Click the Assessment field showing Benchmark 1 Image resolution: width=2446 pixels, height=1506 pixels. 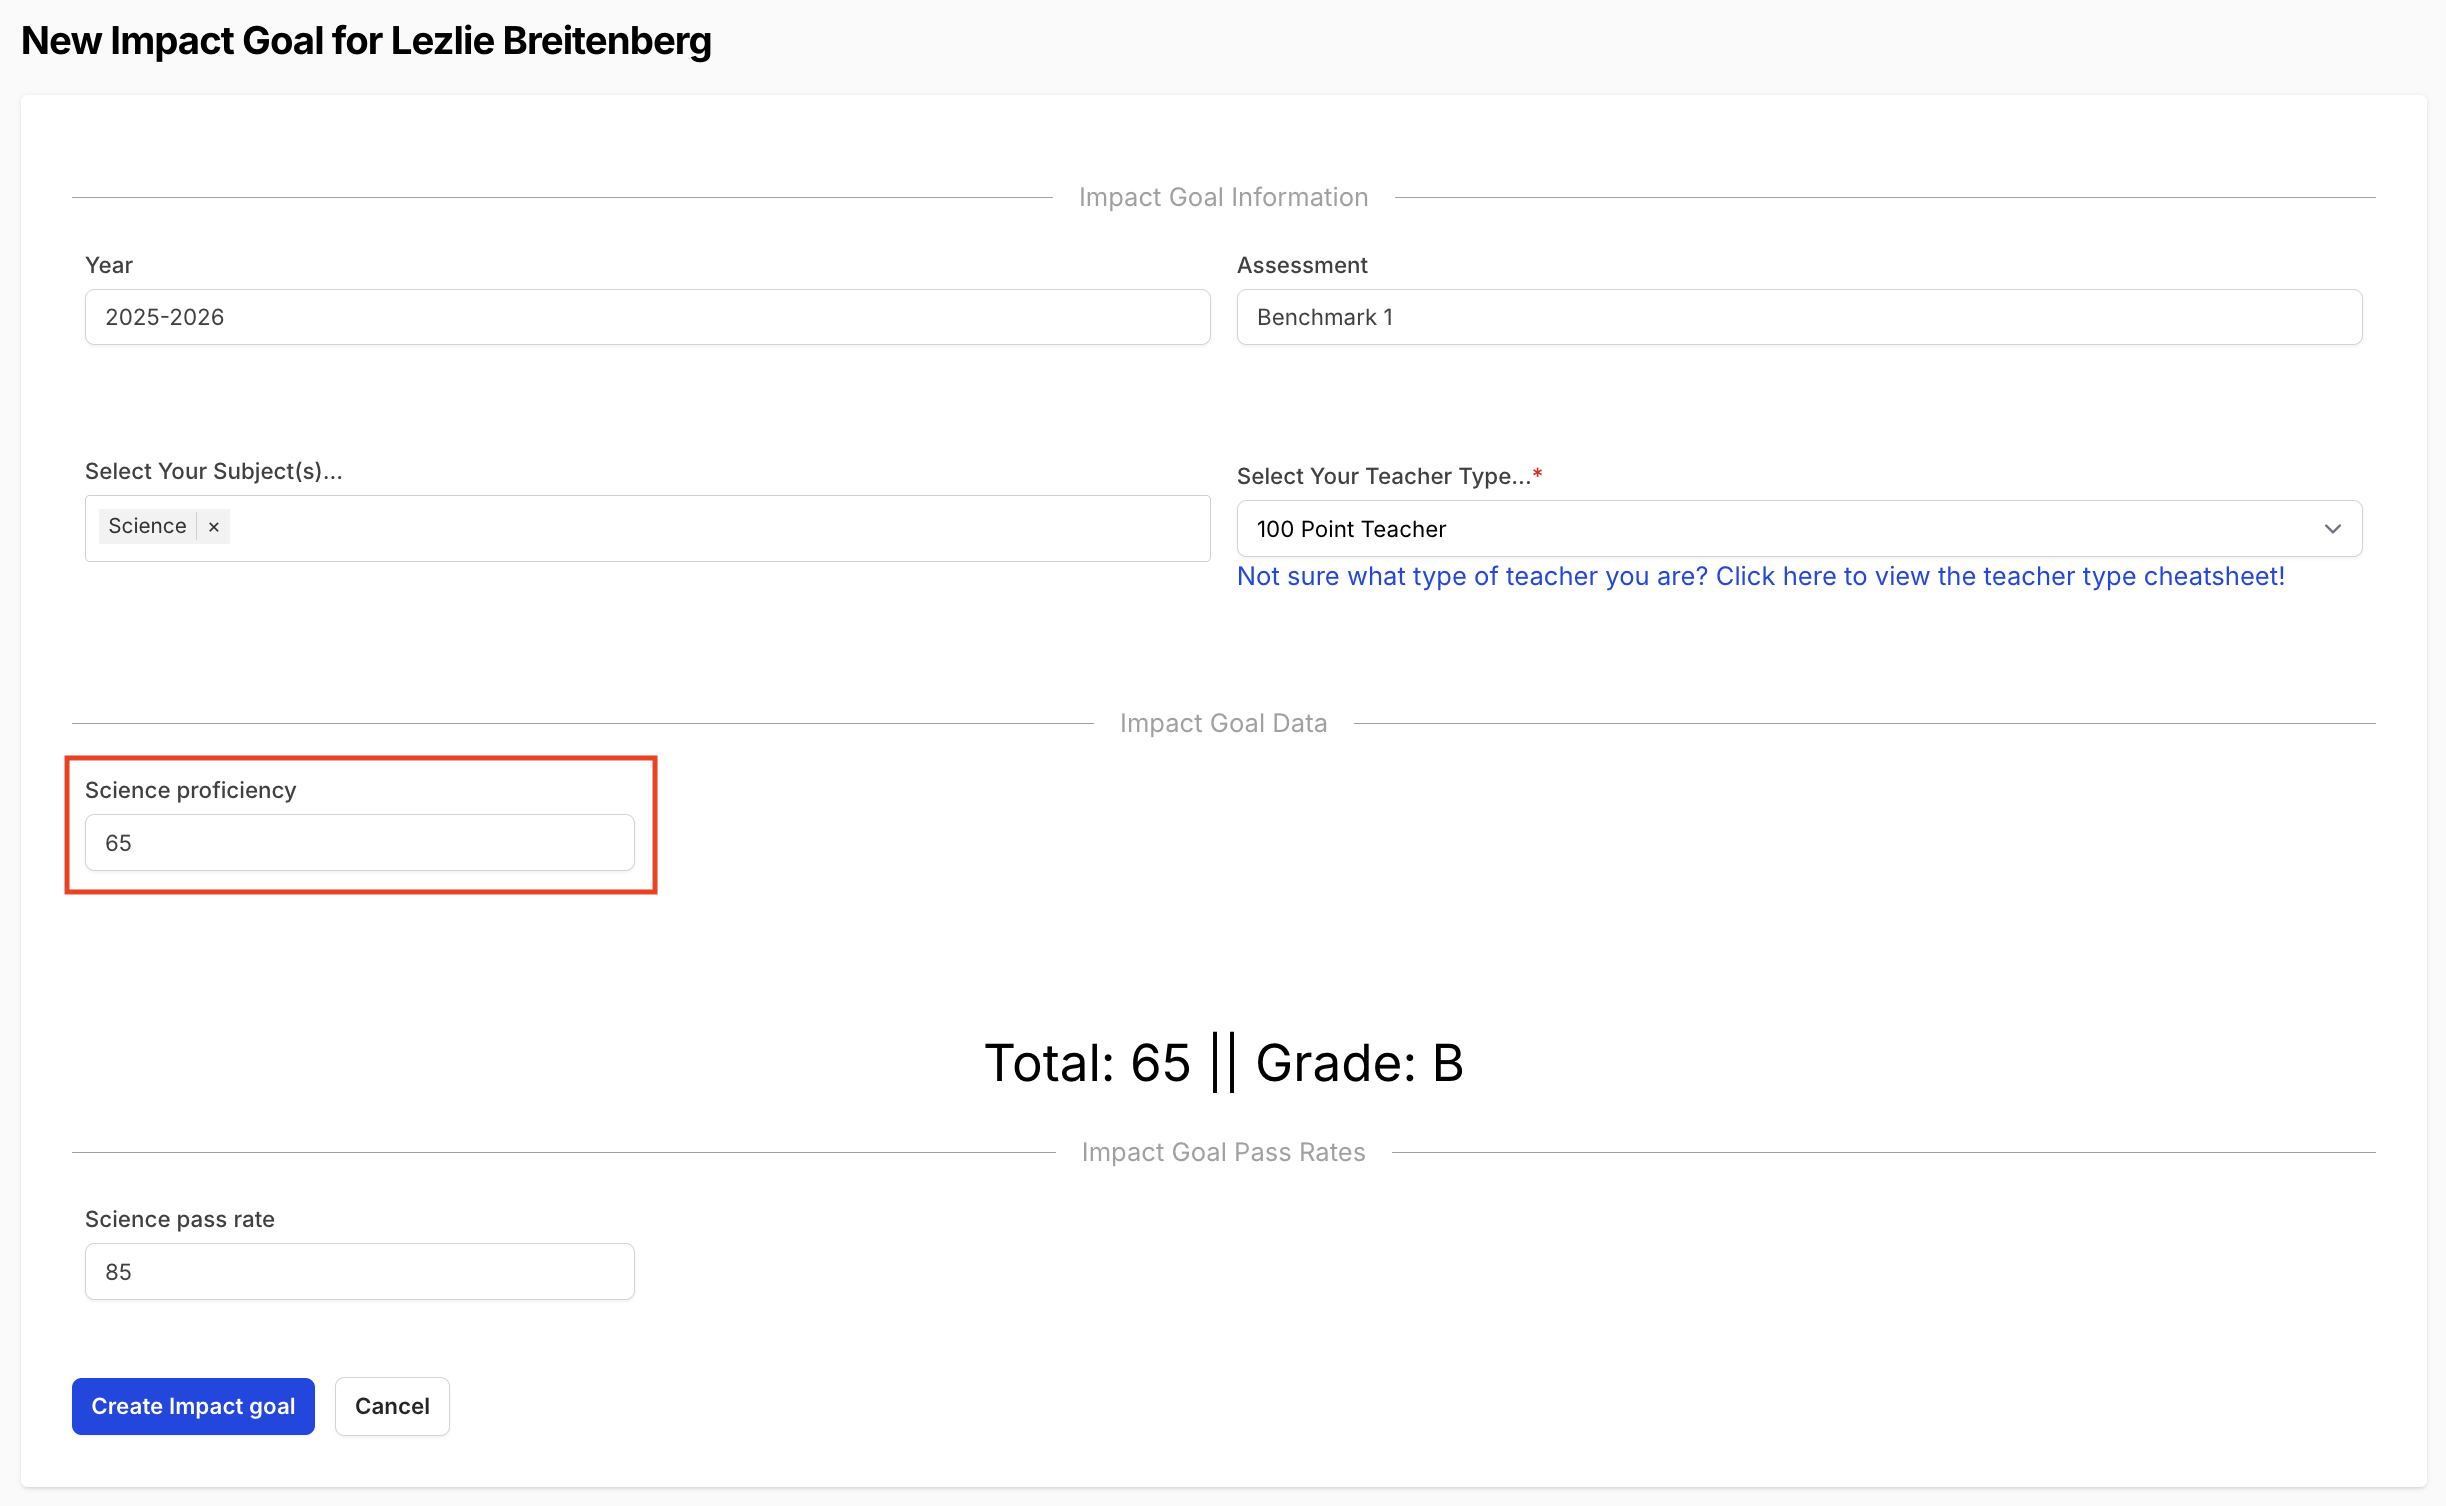[x=1798, y=317]
